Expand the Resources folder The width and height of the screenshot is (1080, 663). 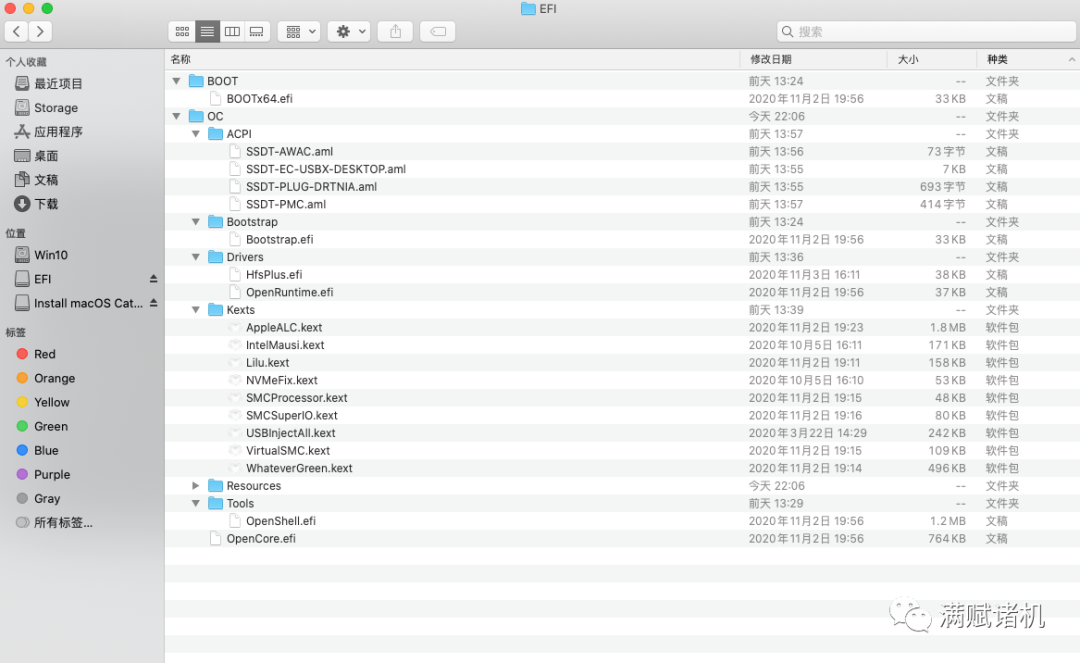coord(196,485)
